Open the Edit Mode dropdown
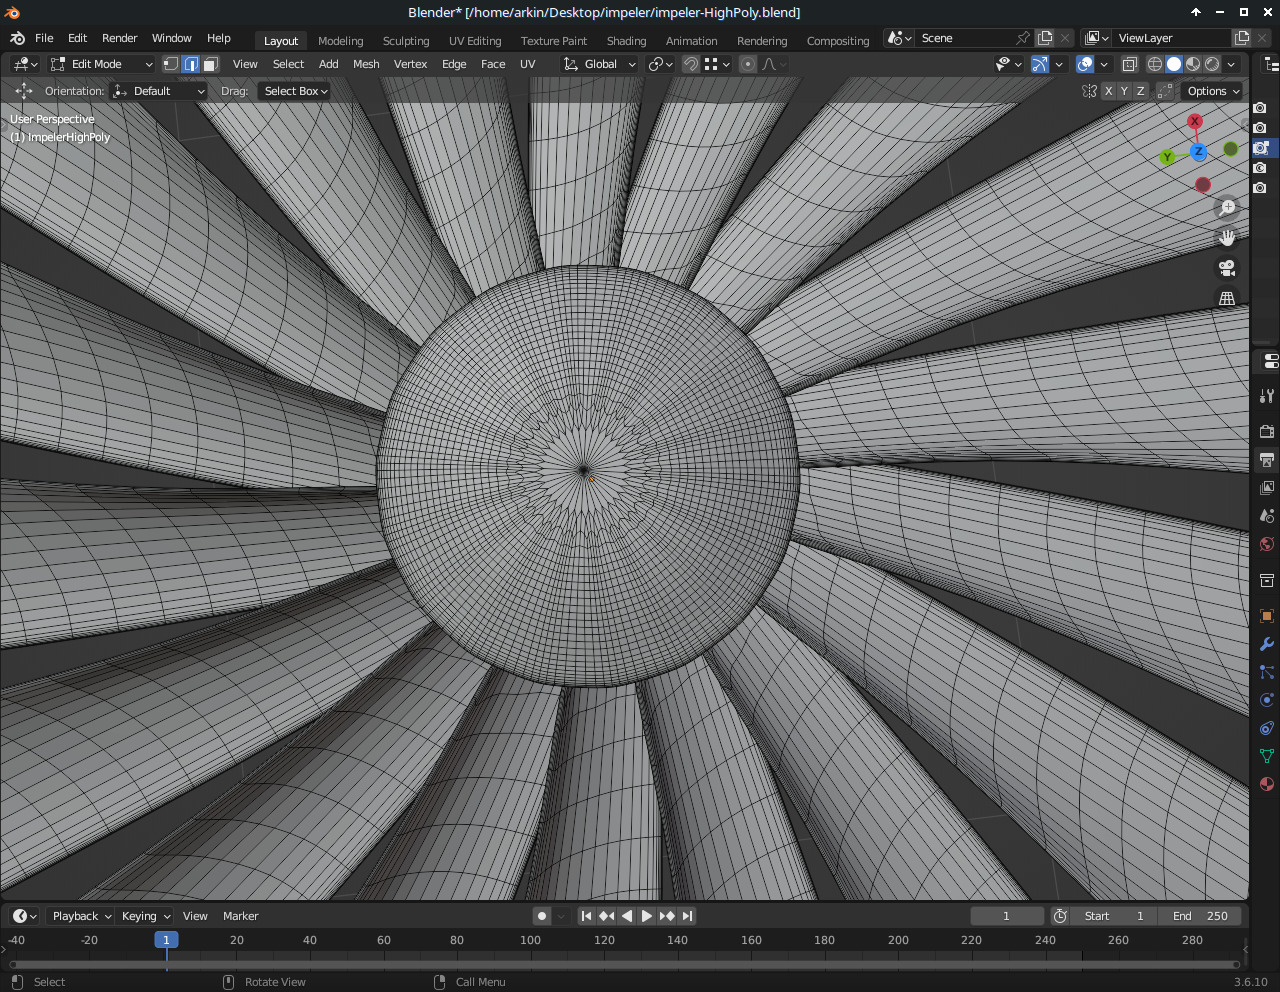 pyautogui.click(x=101, y=64)
